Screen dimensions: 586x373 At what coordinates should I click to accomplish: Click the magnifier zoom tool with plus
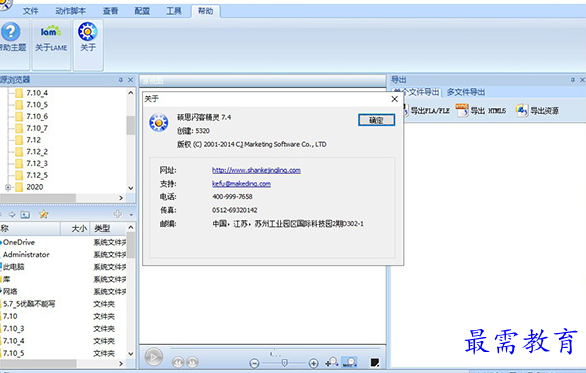pos(332,362)
